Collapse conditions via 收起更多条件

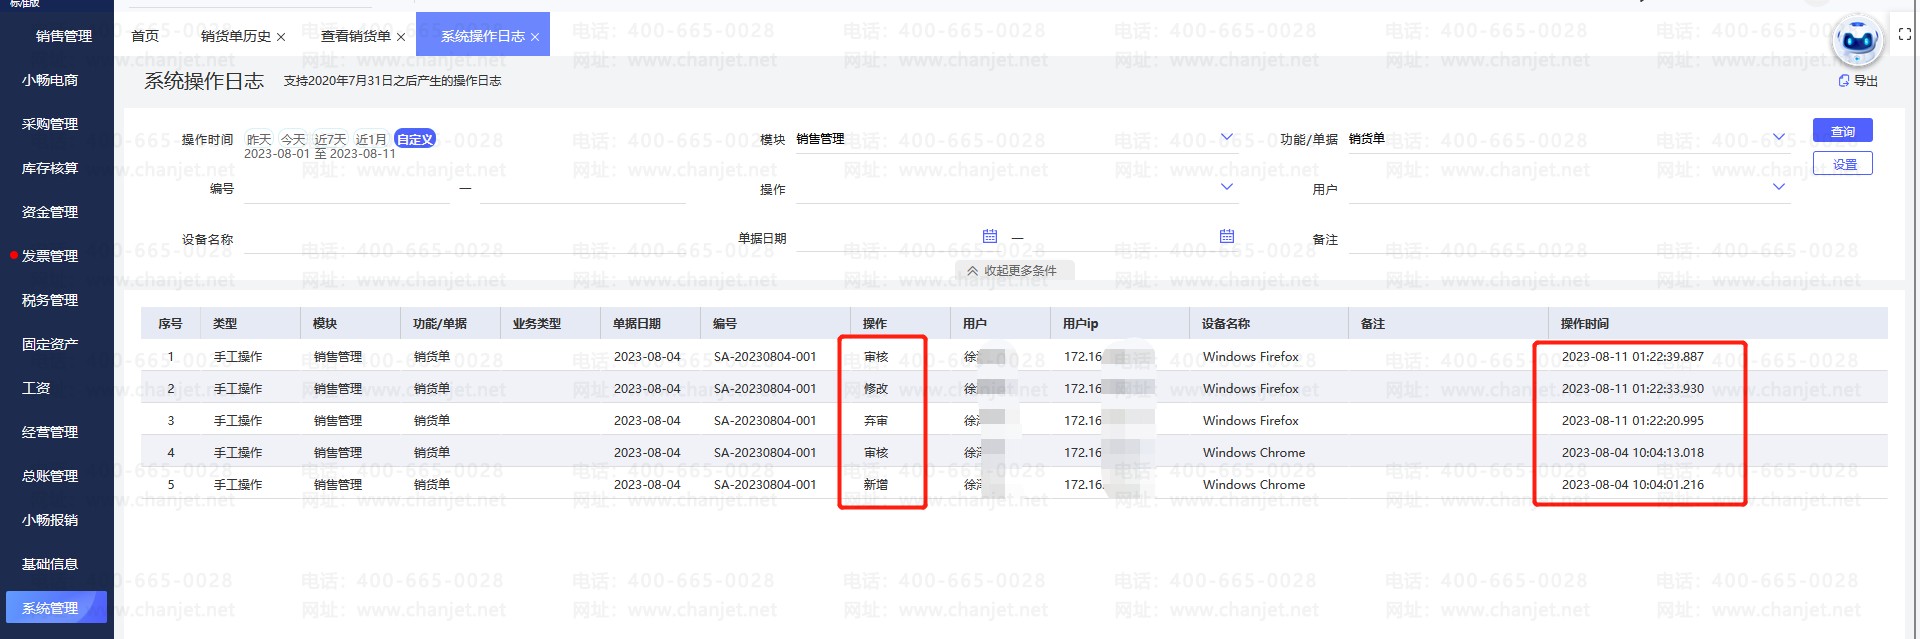[x=1014, y=271]
